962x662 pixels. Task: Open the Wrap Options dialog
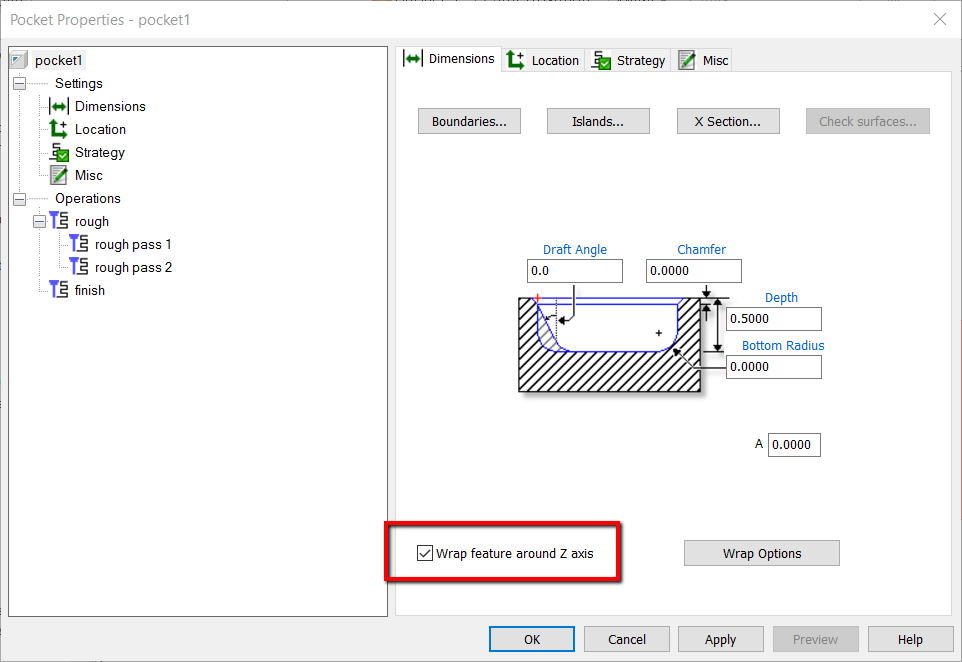point(761,552)
